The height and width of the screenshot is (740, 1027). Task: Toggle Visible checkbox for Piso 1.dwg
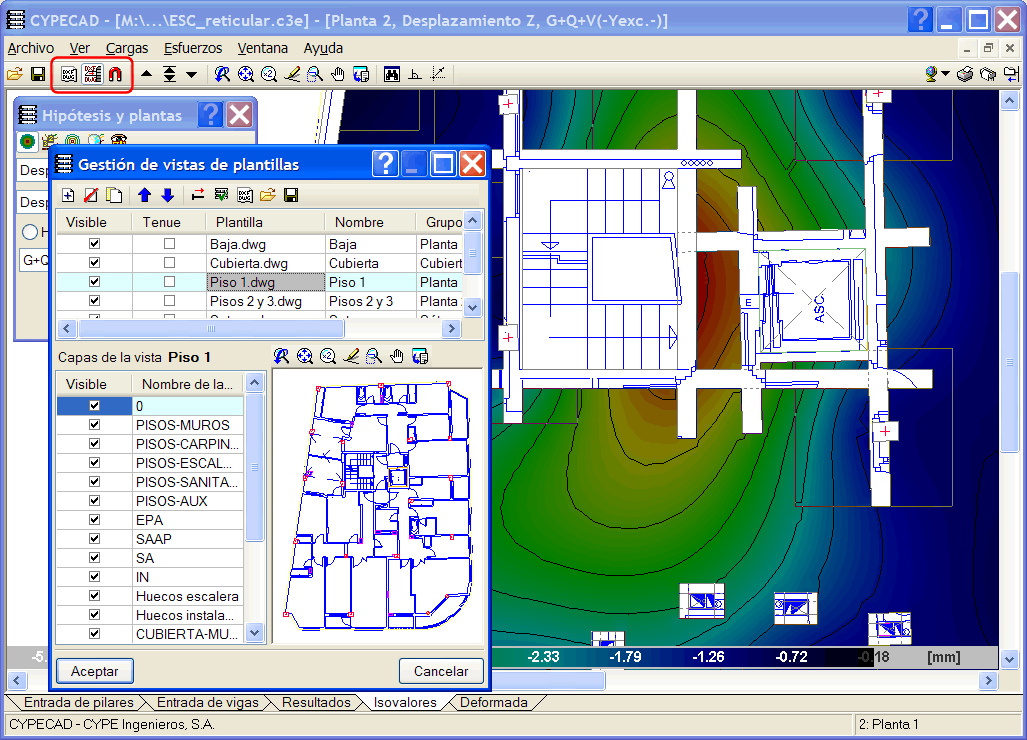(x=94, y=282)
